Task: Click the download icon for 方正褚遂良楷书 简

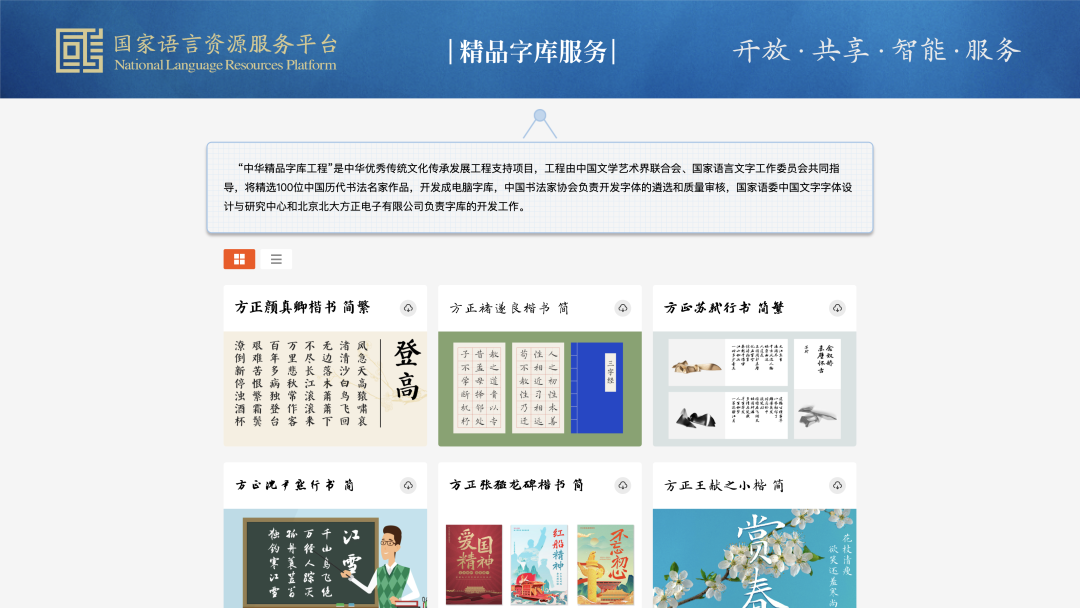Action: coord(623,308)
